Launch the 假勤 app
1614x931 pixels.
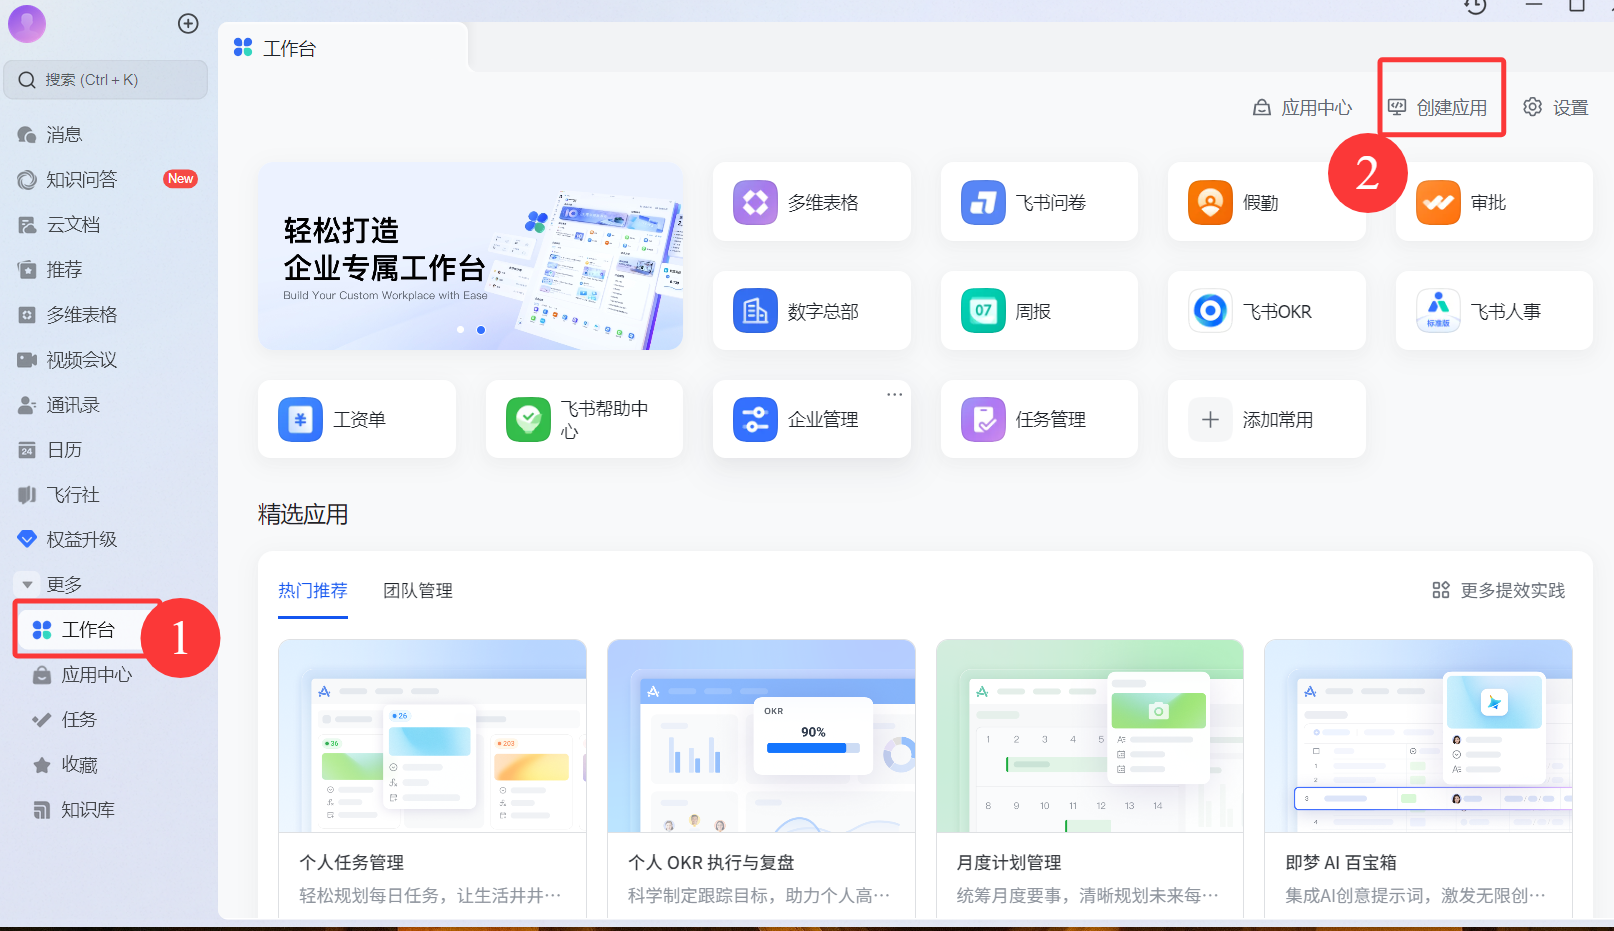point(1266,202)
